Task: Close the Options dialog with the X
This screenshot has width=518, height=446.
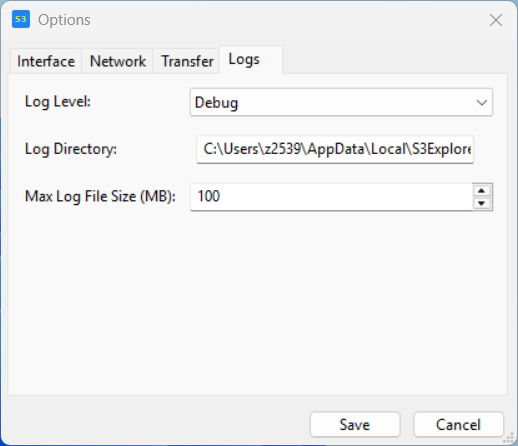Action: coord(496,20)
